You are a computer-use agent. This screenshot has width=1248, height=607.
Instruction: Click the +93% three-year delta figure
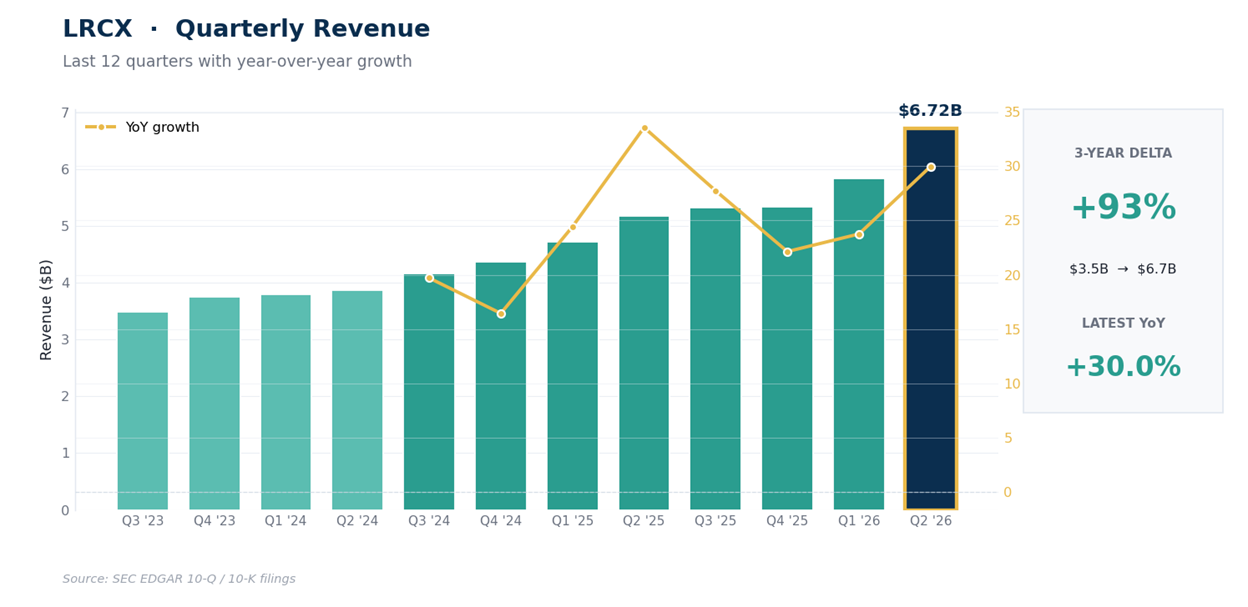pos(1123,208)
